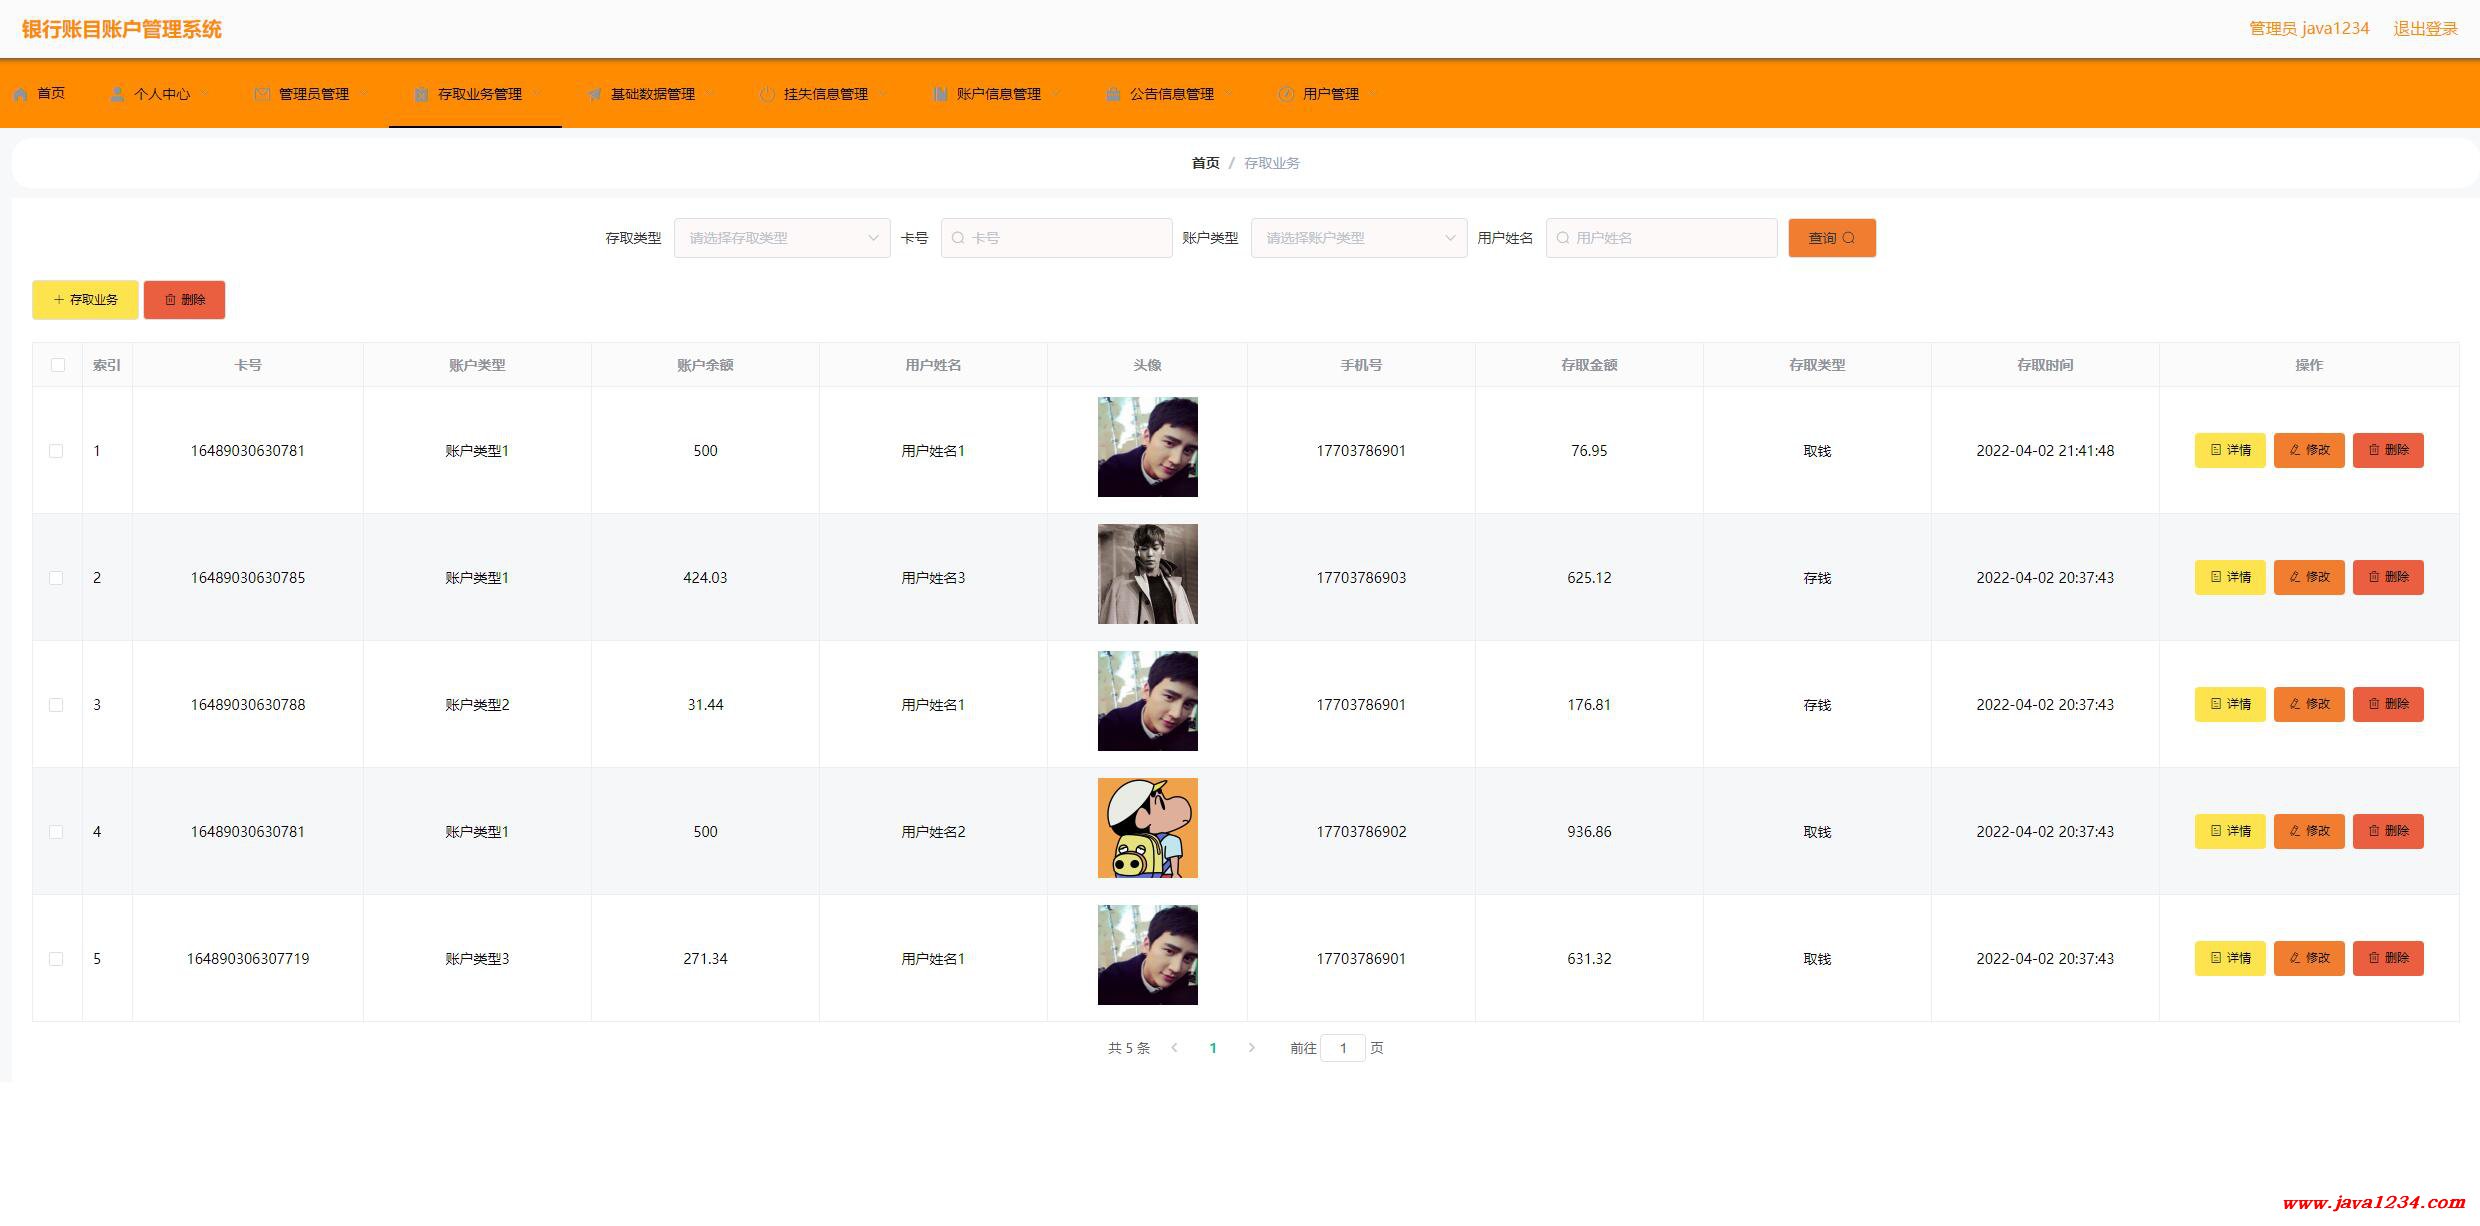Click the envelope icon beside 管理员管理
The height and width of the screenshot is (1226, 2480).
pos(262,94)
